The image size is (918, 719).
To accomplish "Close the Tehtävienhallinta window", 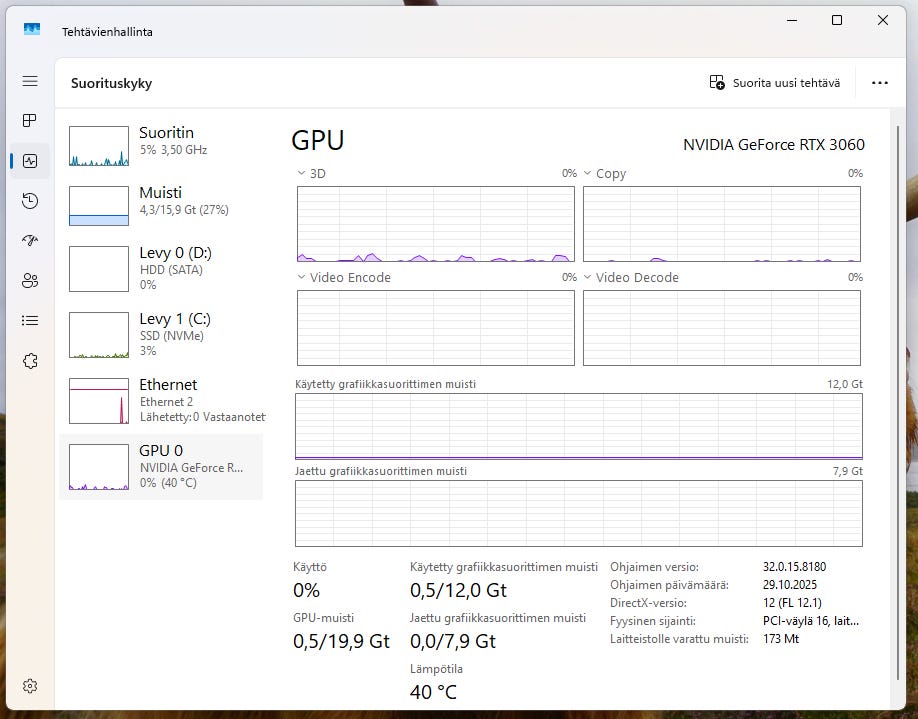I will click(883, 20).
